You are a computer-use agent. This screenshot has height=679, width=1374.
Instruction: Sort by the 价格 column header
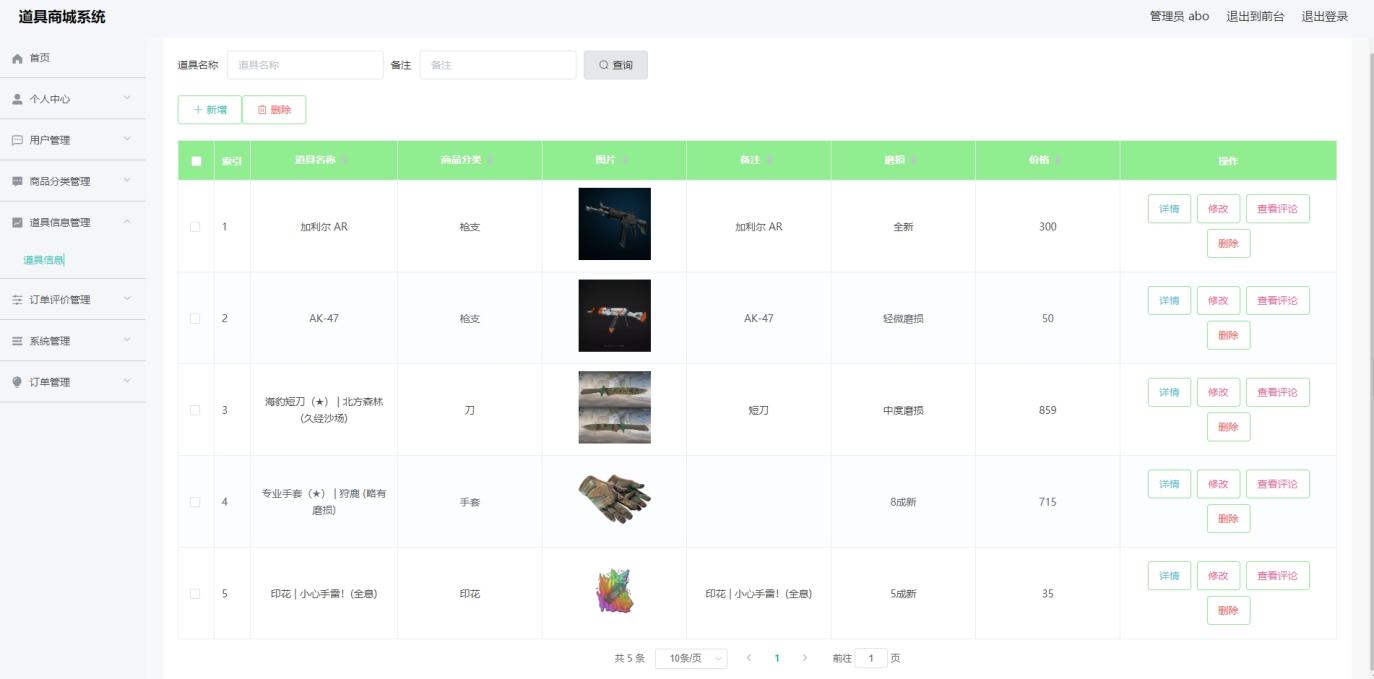point(1048,161)
